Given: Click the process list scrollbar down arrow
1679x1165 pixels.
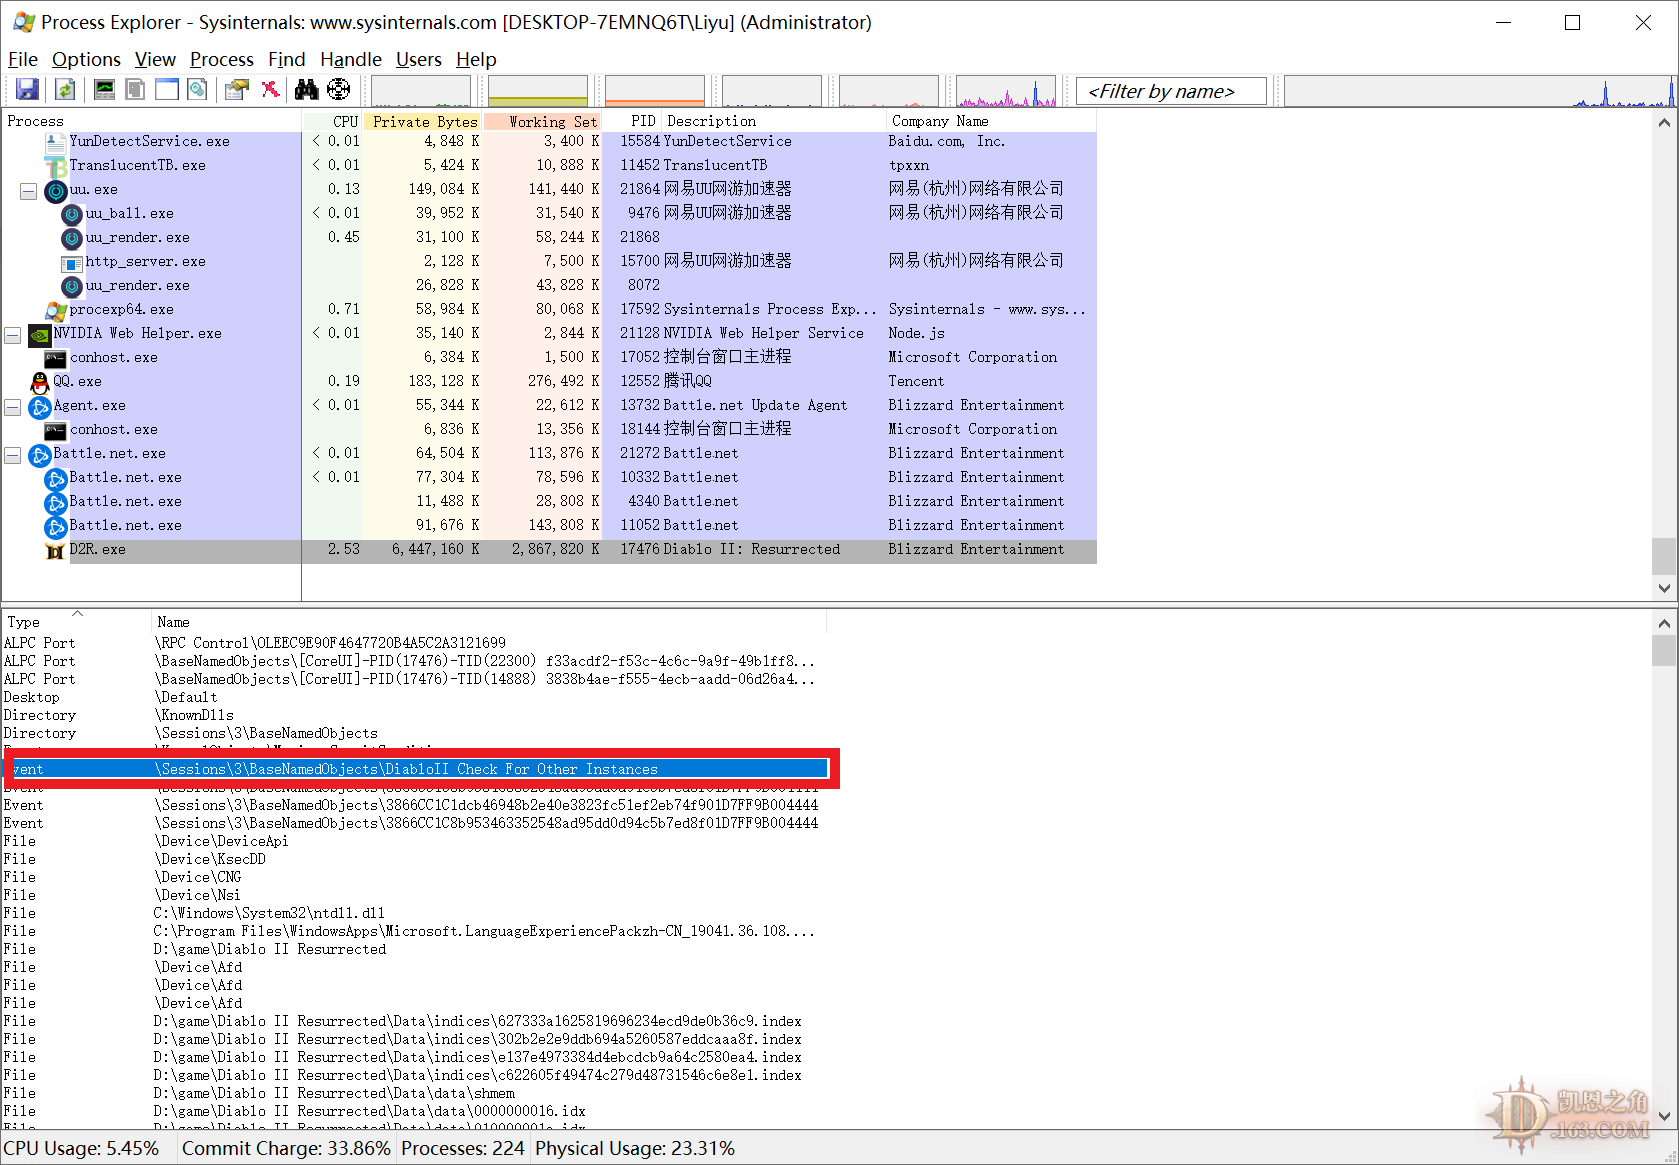Looking at the screenshot, I should [1664, 589].
